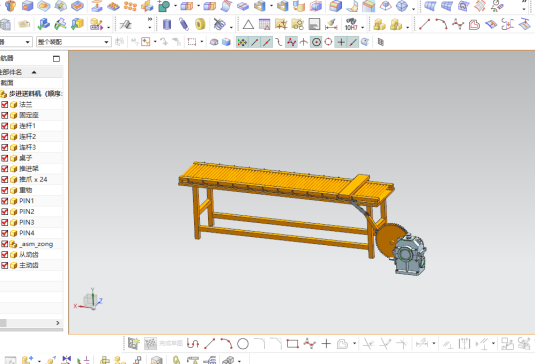The height and width of the screenshot is (364, 535).
Task: Click the sketch-in-task-environment icon at bottom
Action: [x=133, y=344]
